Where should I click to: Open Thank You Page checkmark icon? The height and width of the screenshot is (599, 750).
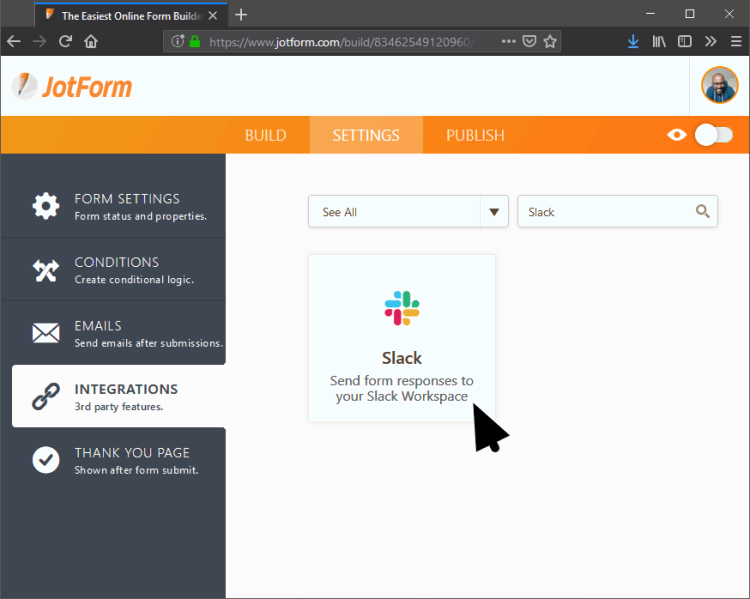[x=45, y=460]
